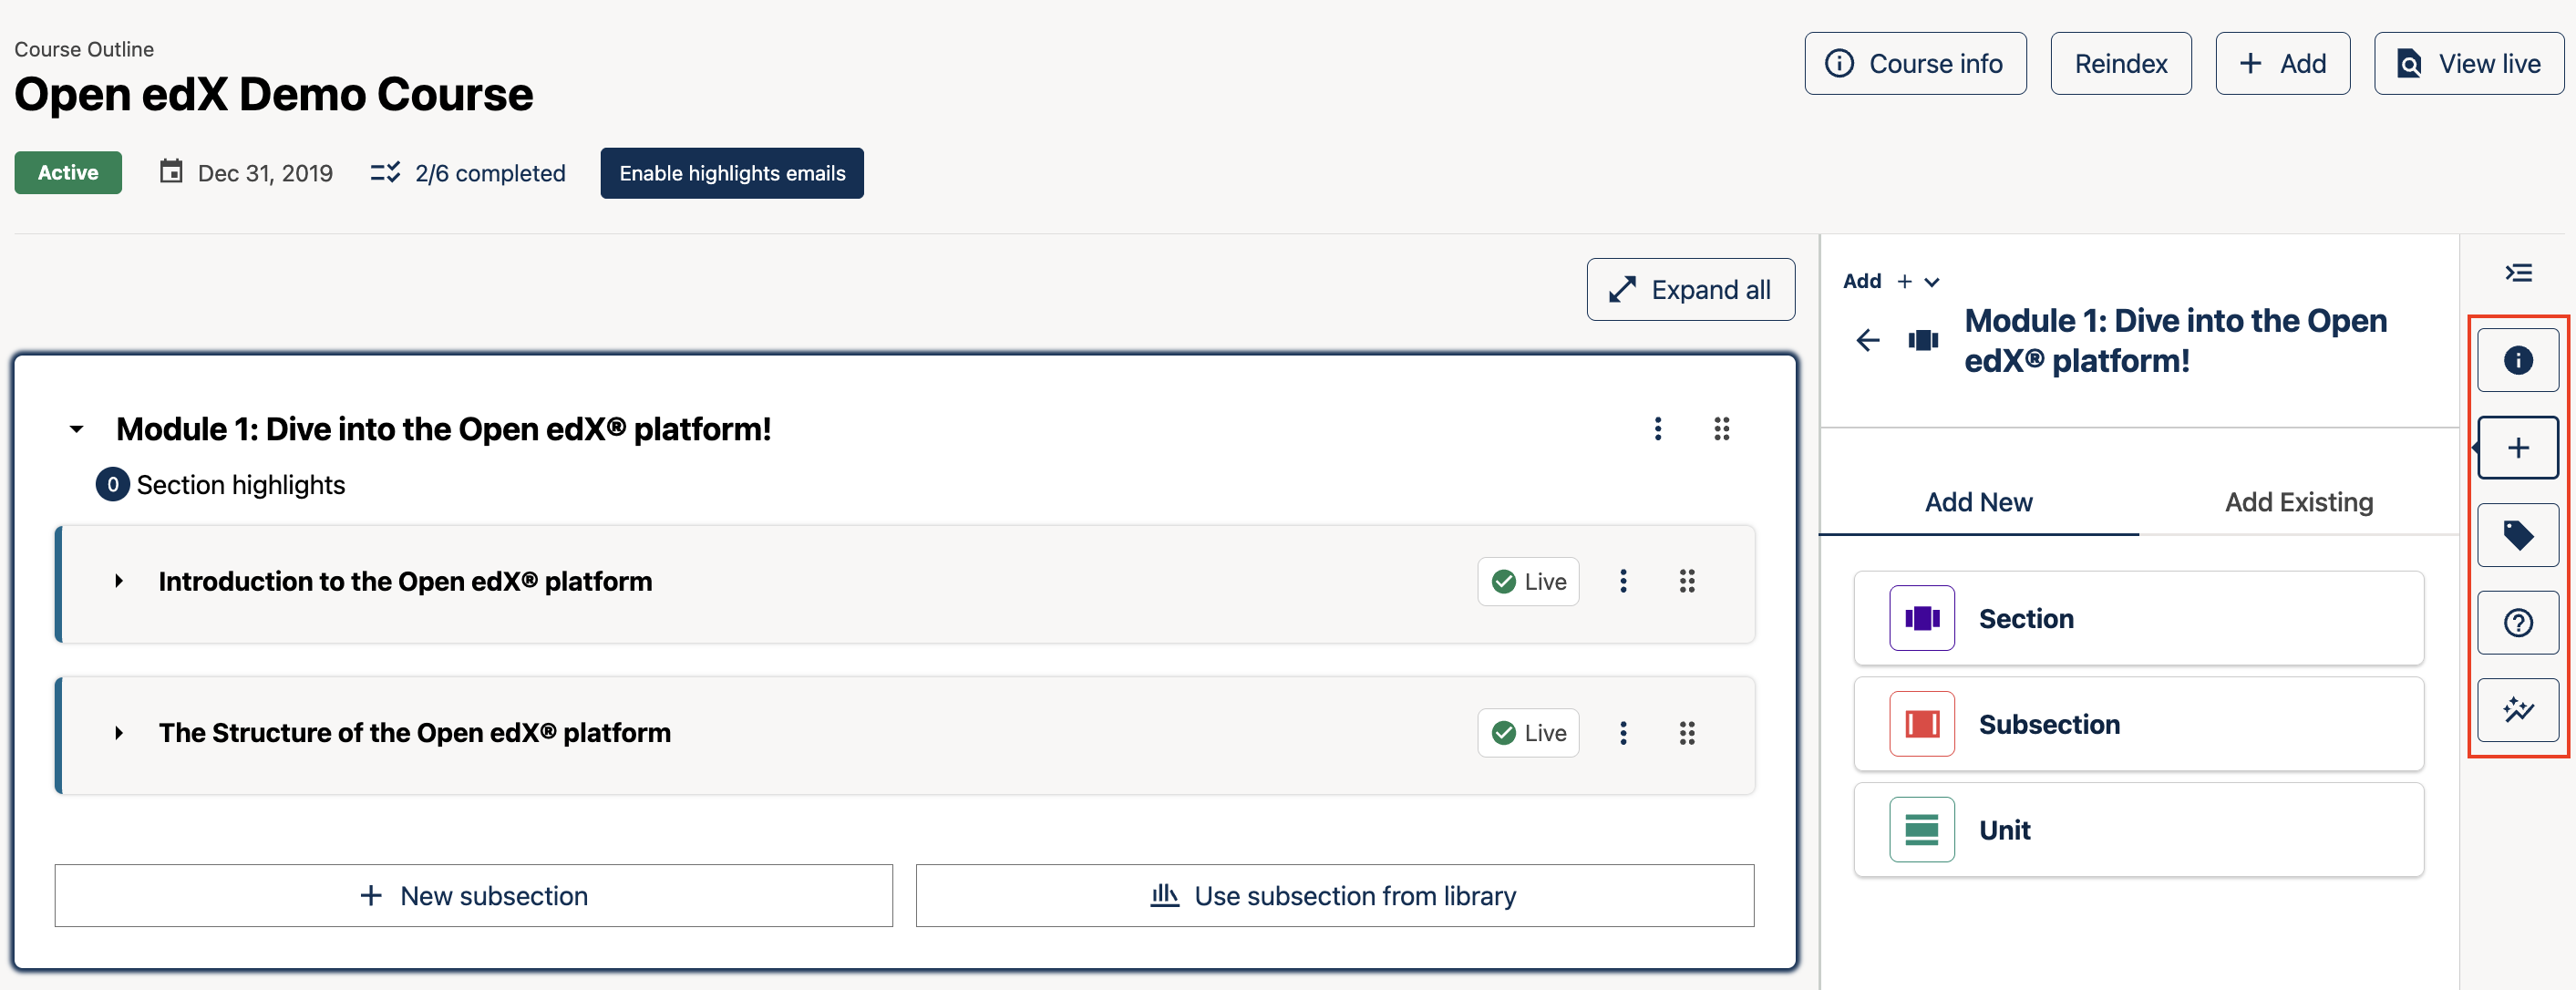Click the Open edX Demo Course heading
The image size is (2576, 990).
click(273, 94)
